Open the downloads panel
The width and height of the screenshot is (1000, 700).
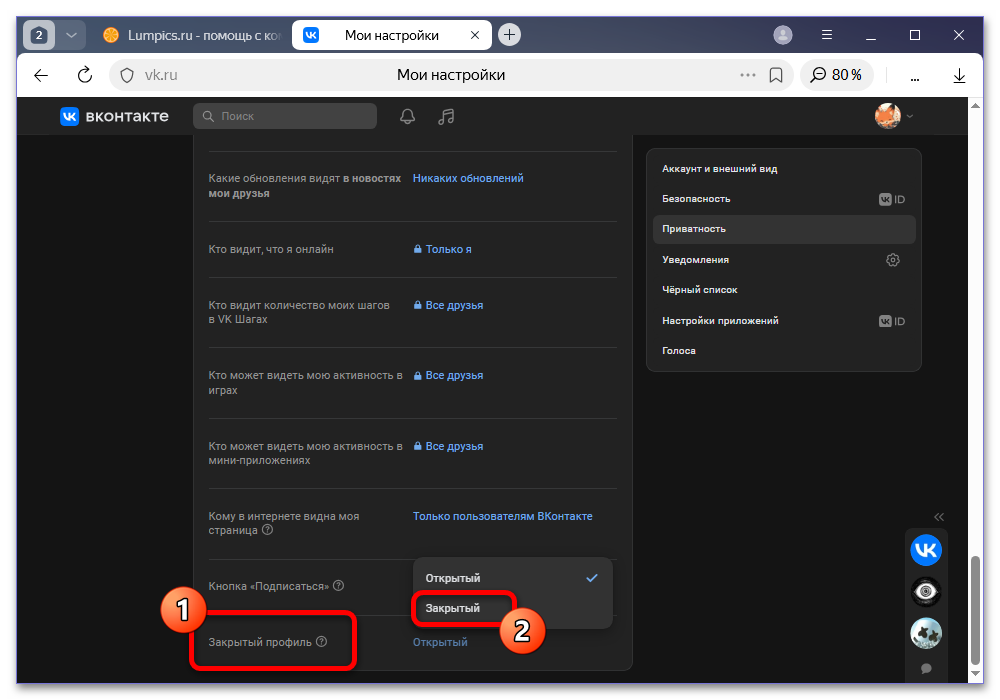[959, 76]
